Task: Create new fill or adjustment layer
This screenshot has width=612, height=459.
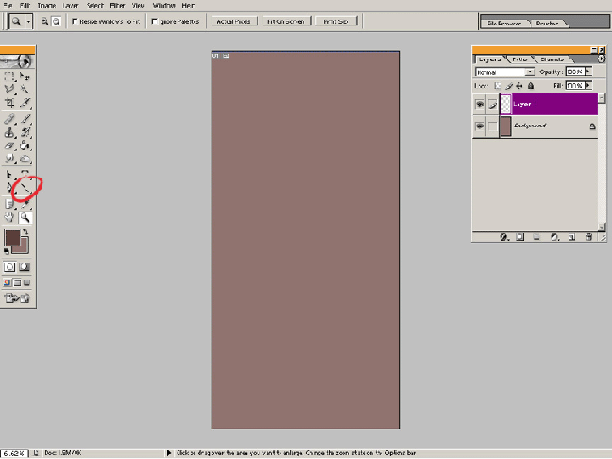Action: pyautogui.click(x=555, y=237)
